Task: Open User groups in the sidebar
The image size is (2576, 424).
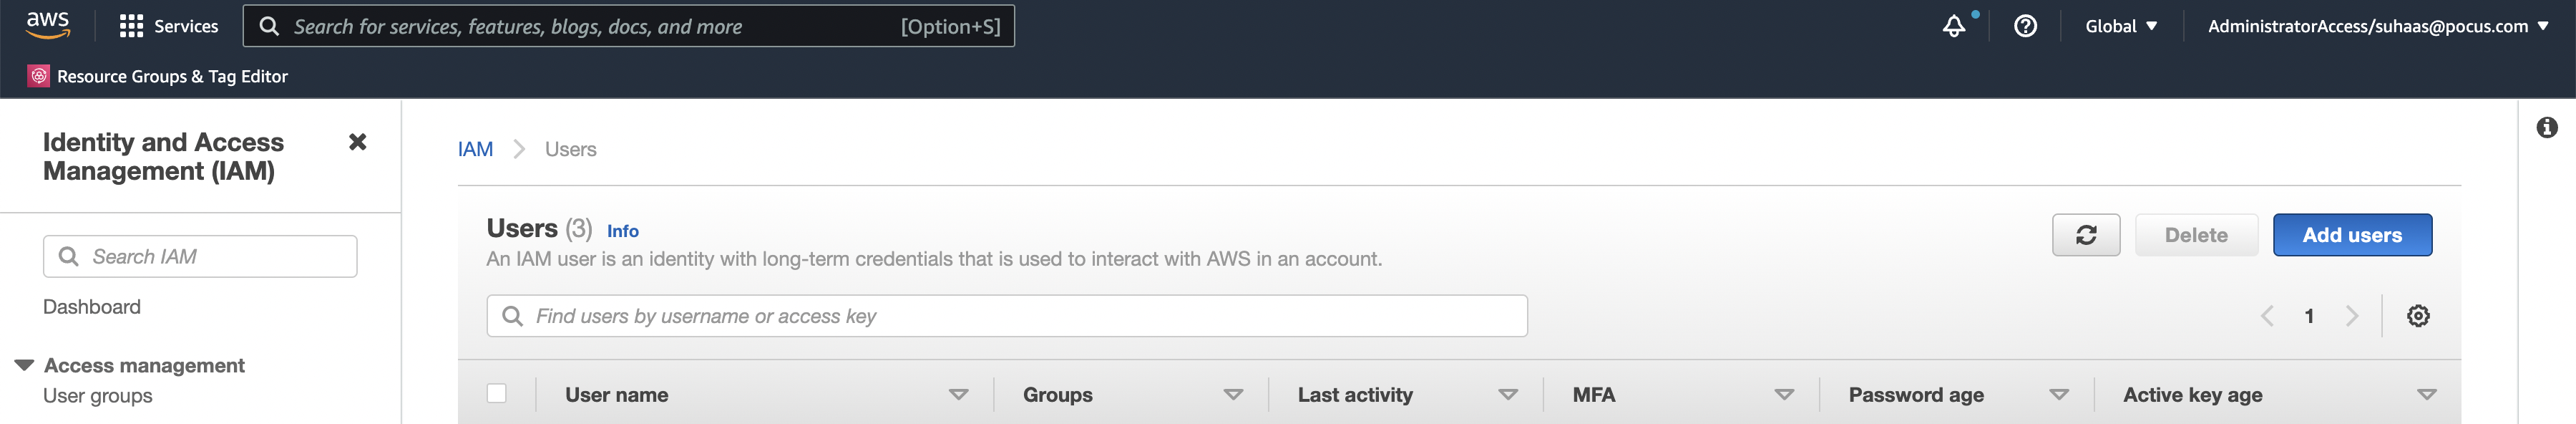Action: tap(98, 396)
